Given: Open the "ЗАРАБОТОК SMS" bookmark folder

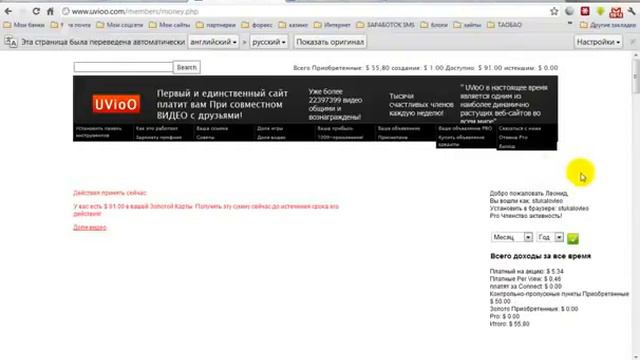Looking at the screenshot, I should pos(385,25).
